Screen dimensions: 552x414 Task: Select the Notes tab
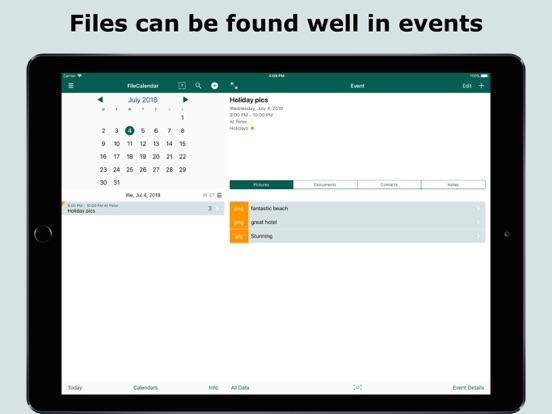[x=453, y=184]
